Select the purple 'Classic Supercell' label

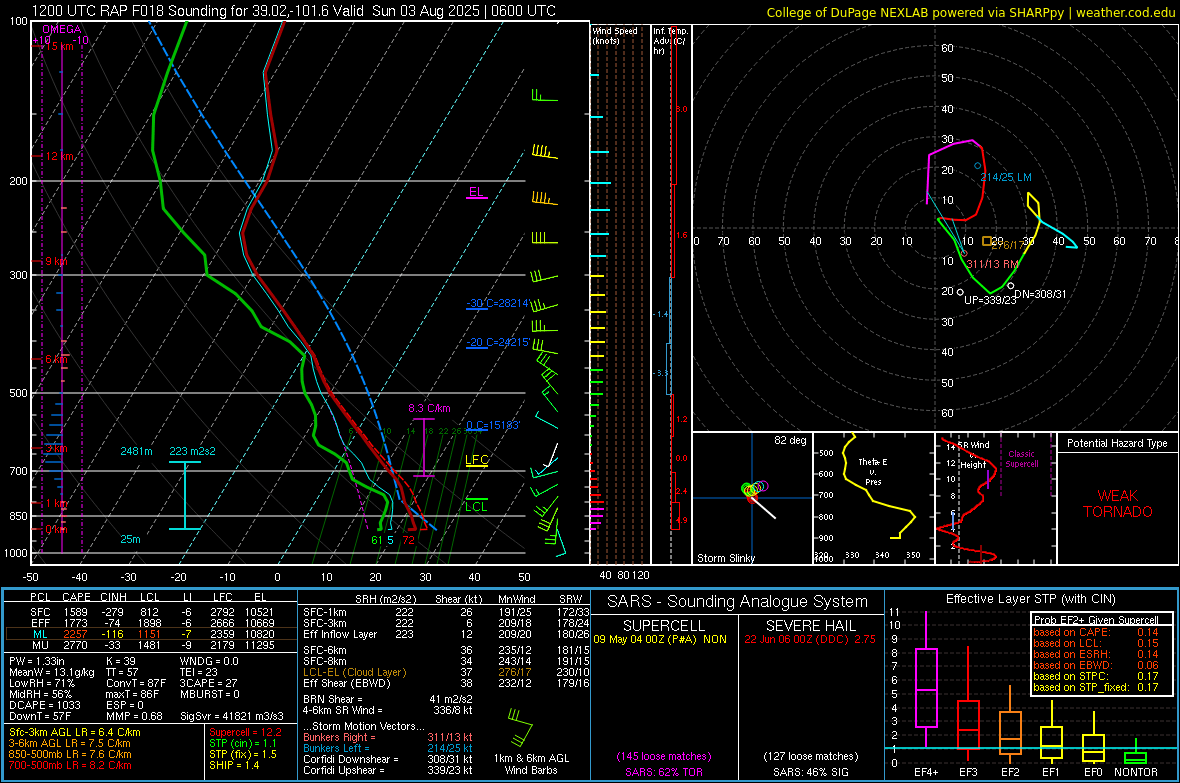(x=1021, y=459)
